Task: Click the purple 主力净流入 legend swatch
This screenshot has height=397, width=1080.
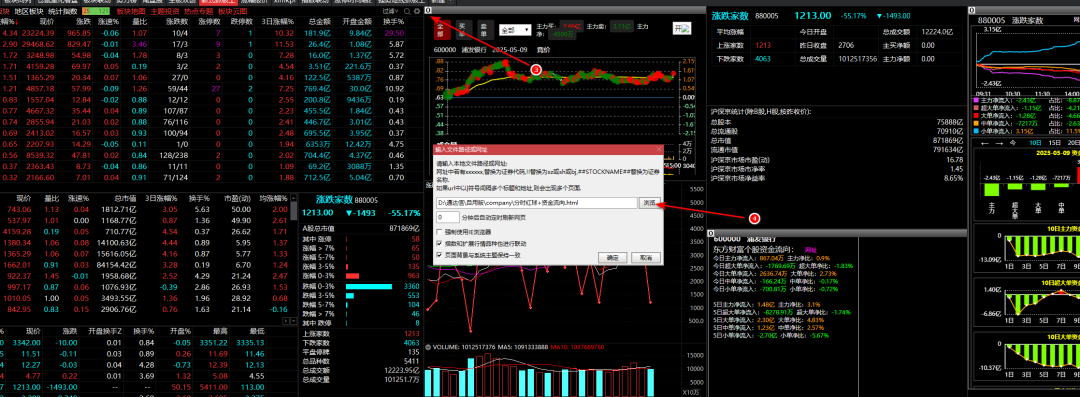Action: (975, 101)
